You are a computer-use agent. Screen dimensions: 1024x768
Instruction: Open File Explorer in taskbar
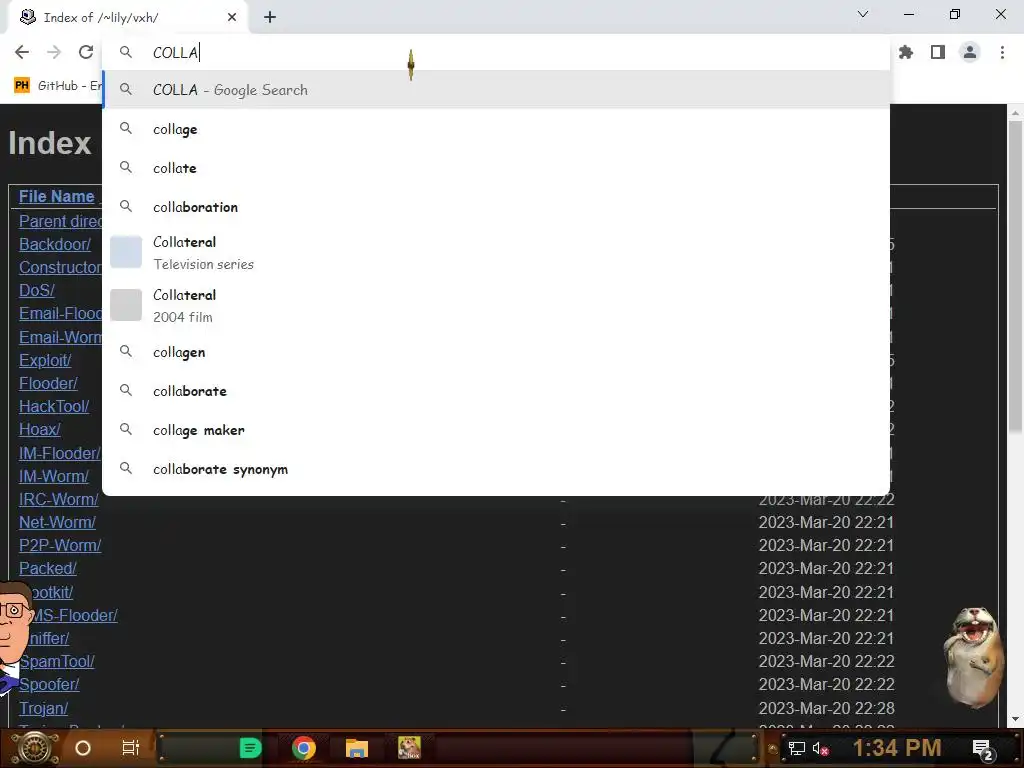pos(357,748)
